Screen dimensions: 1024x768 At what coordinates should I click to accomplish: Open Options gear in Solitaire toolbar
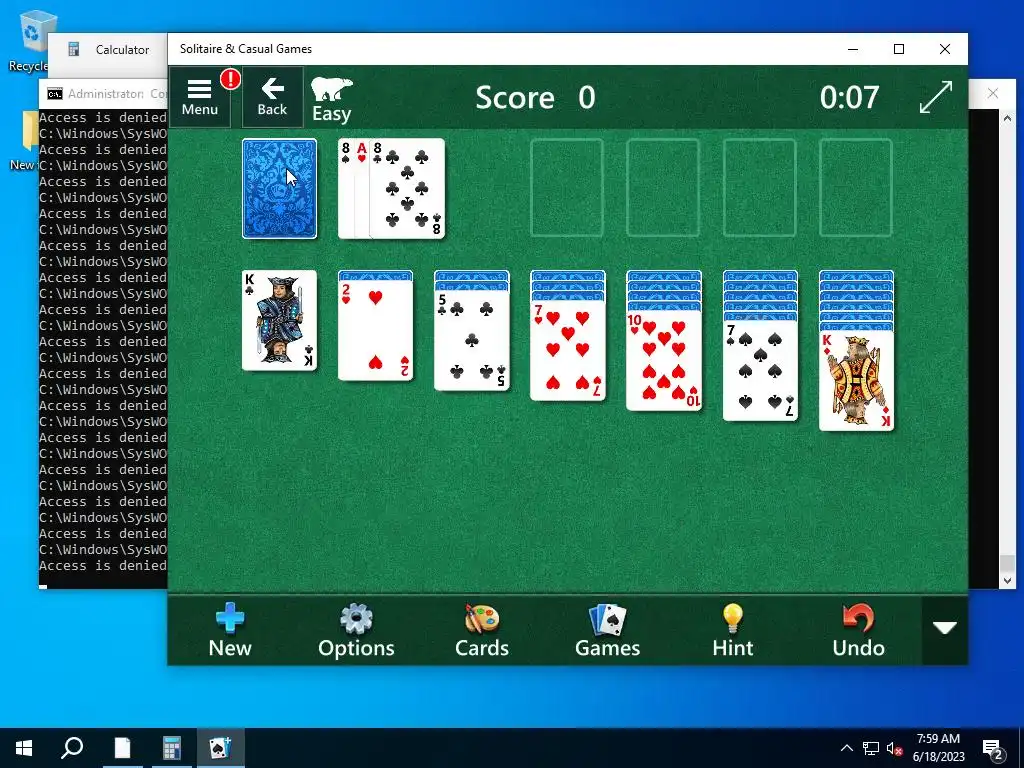coord(356,630)
